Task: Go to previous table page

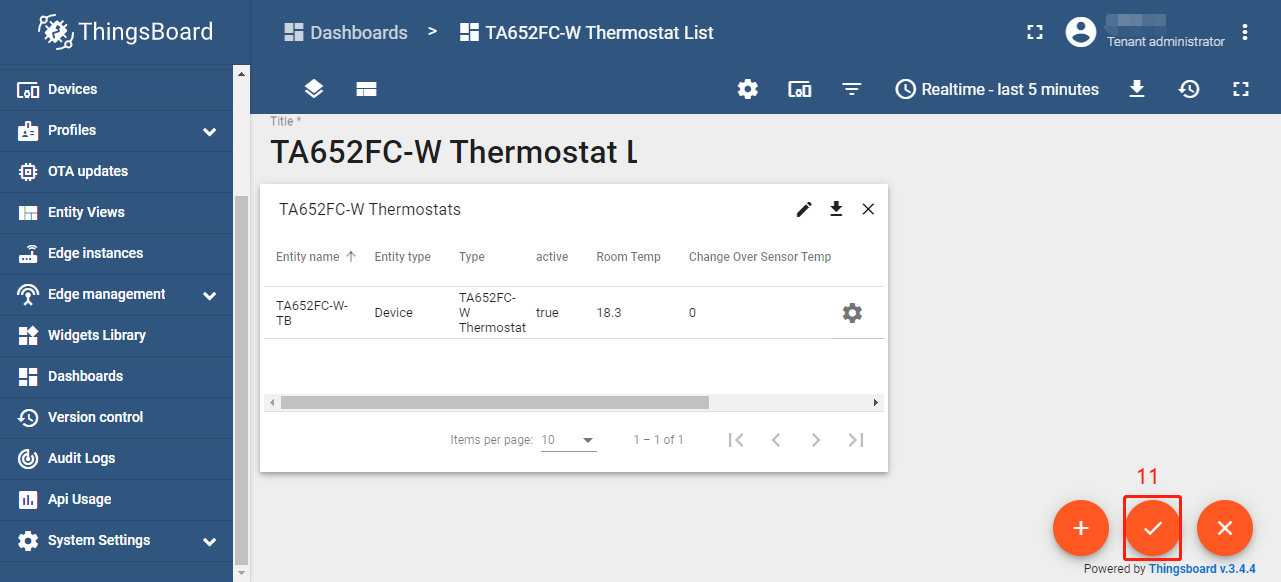Action: [x=776, y=440]
